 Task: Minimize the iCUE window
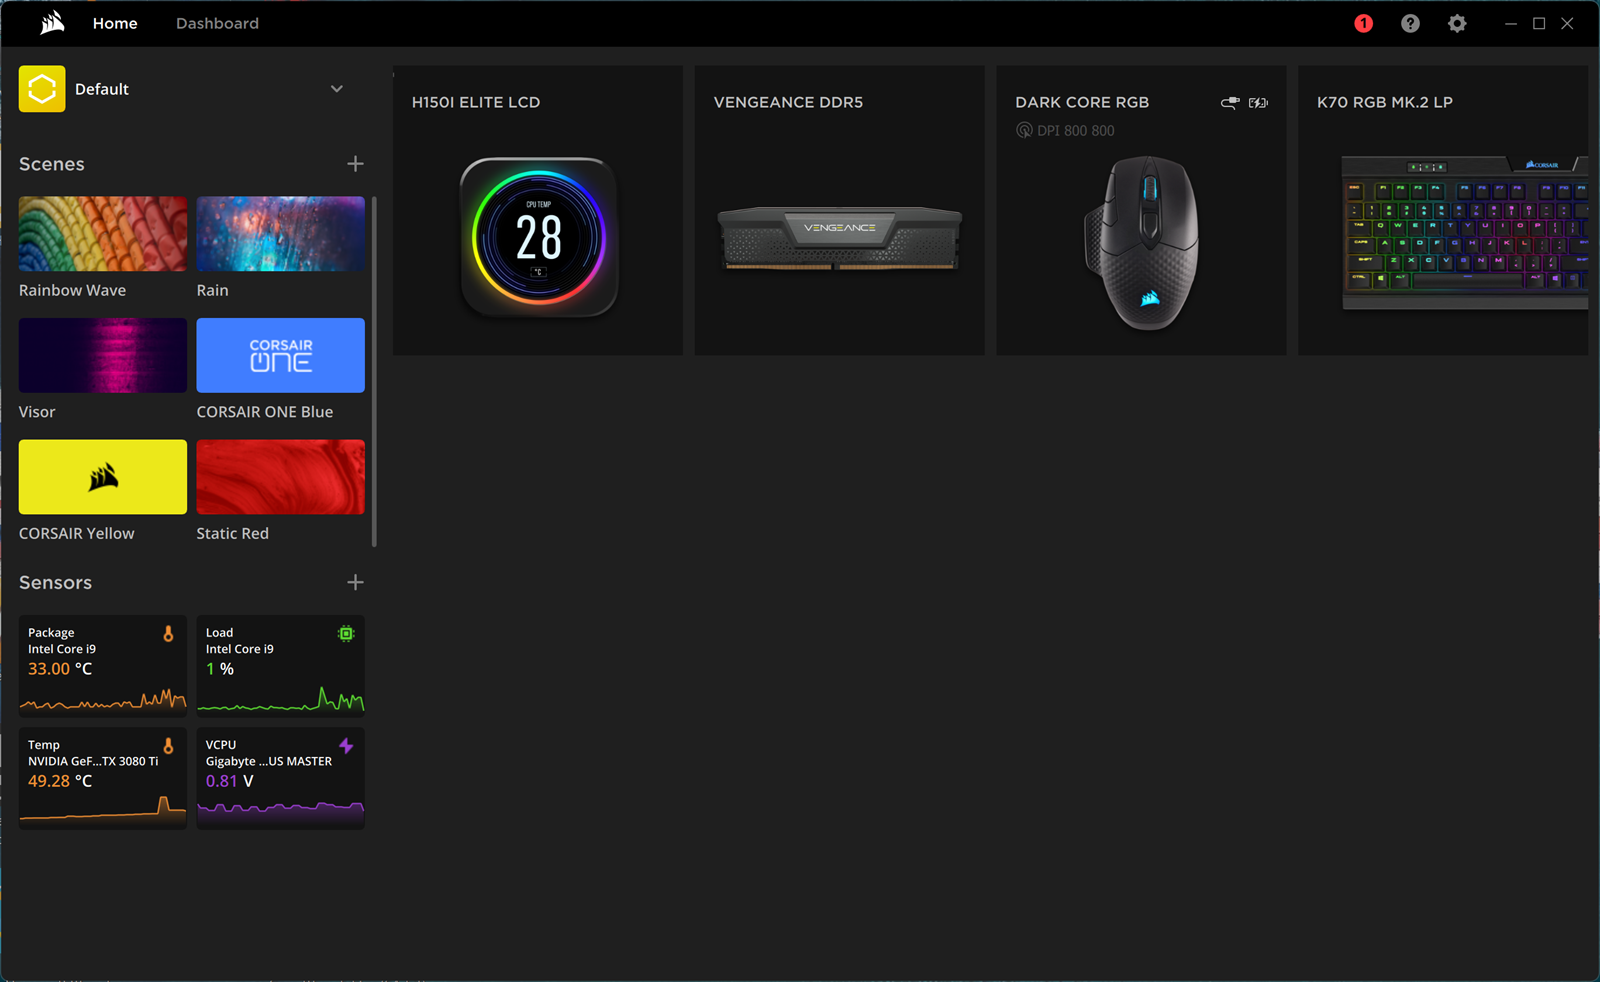(1511, 23)
